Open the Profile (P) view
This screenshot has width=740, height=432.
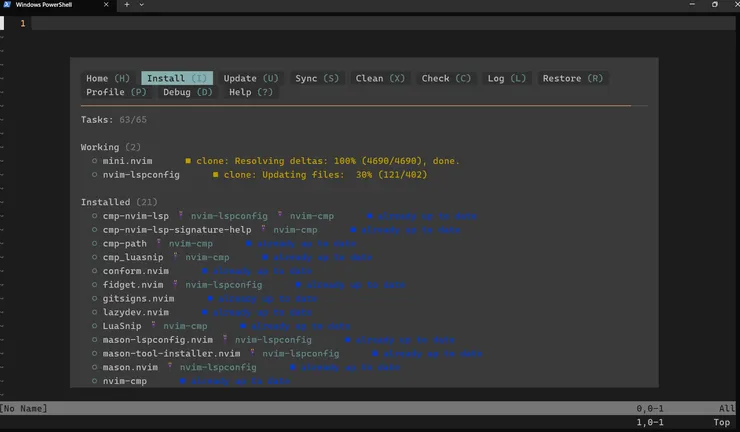pos(116,92)
